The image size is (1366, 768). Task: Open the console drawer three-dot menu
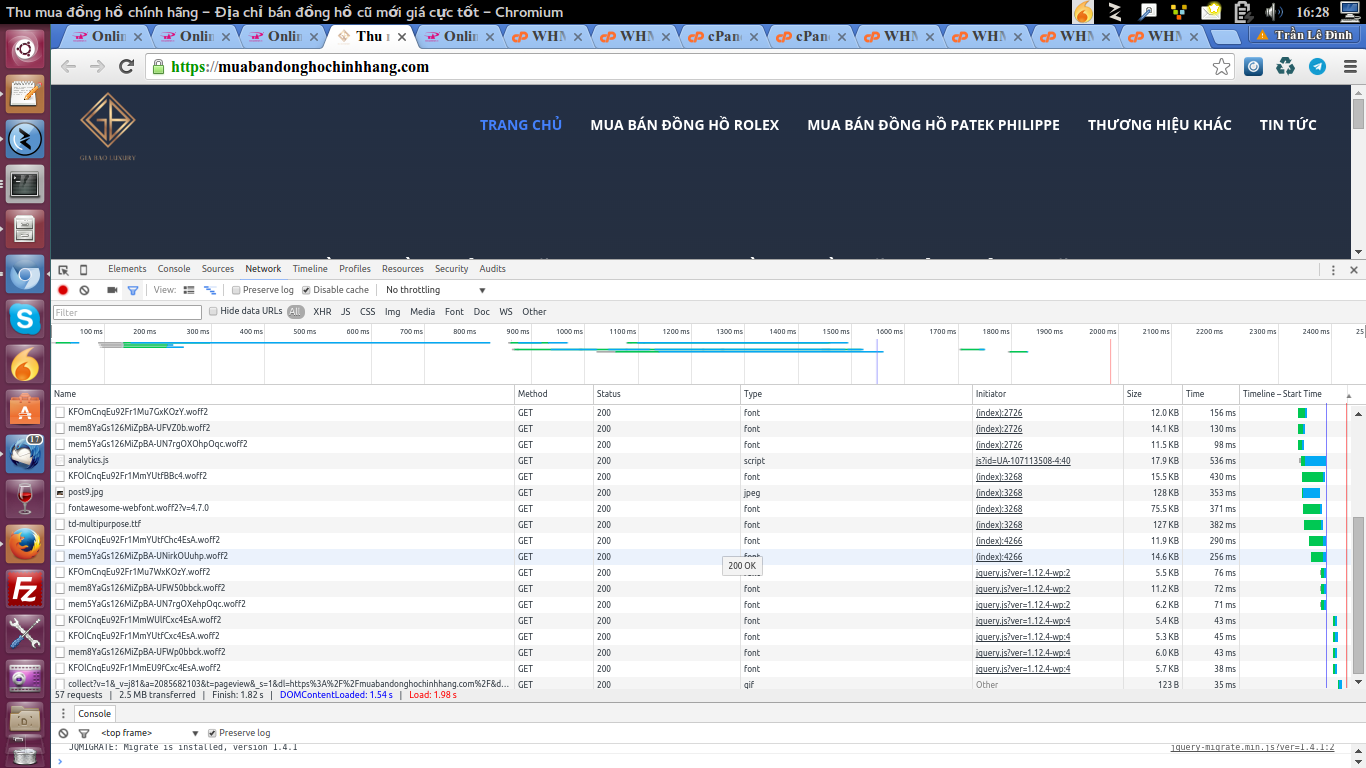coord(63,713)
